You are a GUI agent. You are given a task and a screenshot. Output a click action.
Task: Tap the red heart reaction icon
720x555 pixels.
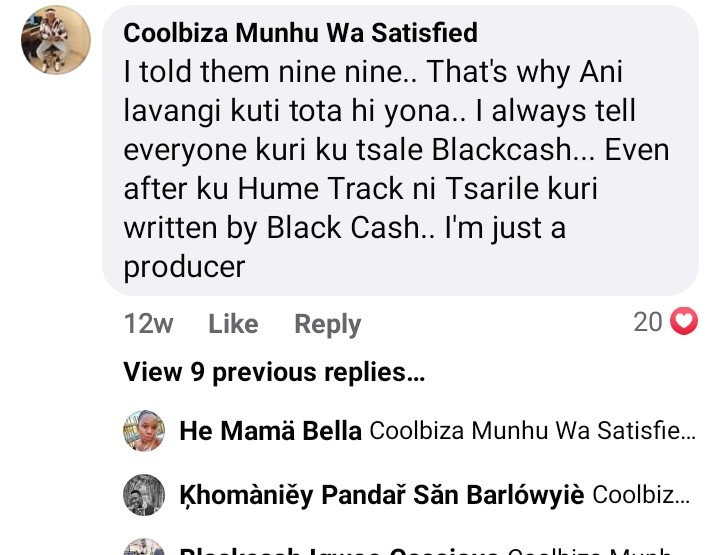[684, 322]
